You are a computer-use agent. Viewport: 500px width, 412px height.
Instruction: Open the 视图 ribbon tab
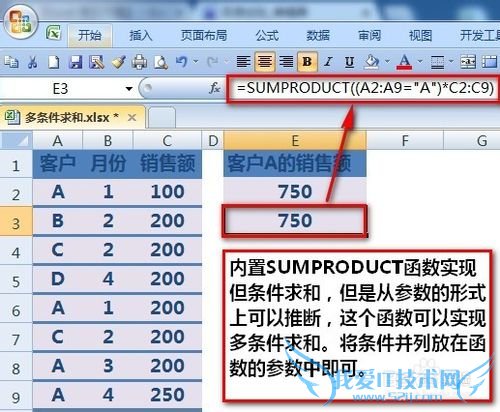point(421,35)
